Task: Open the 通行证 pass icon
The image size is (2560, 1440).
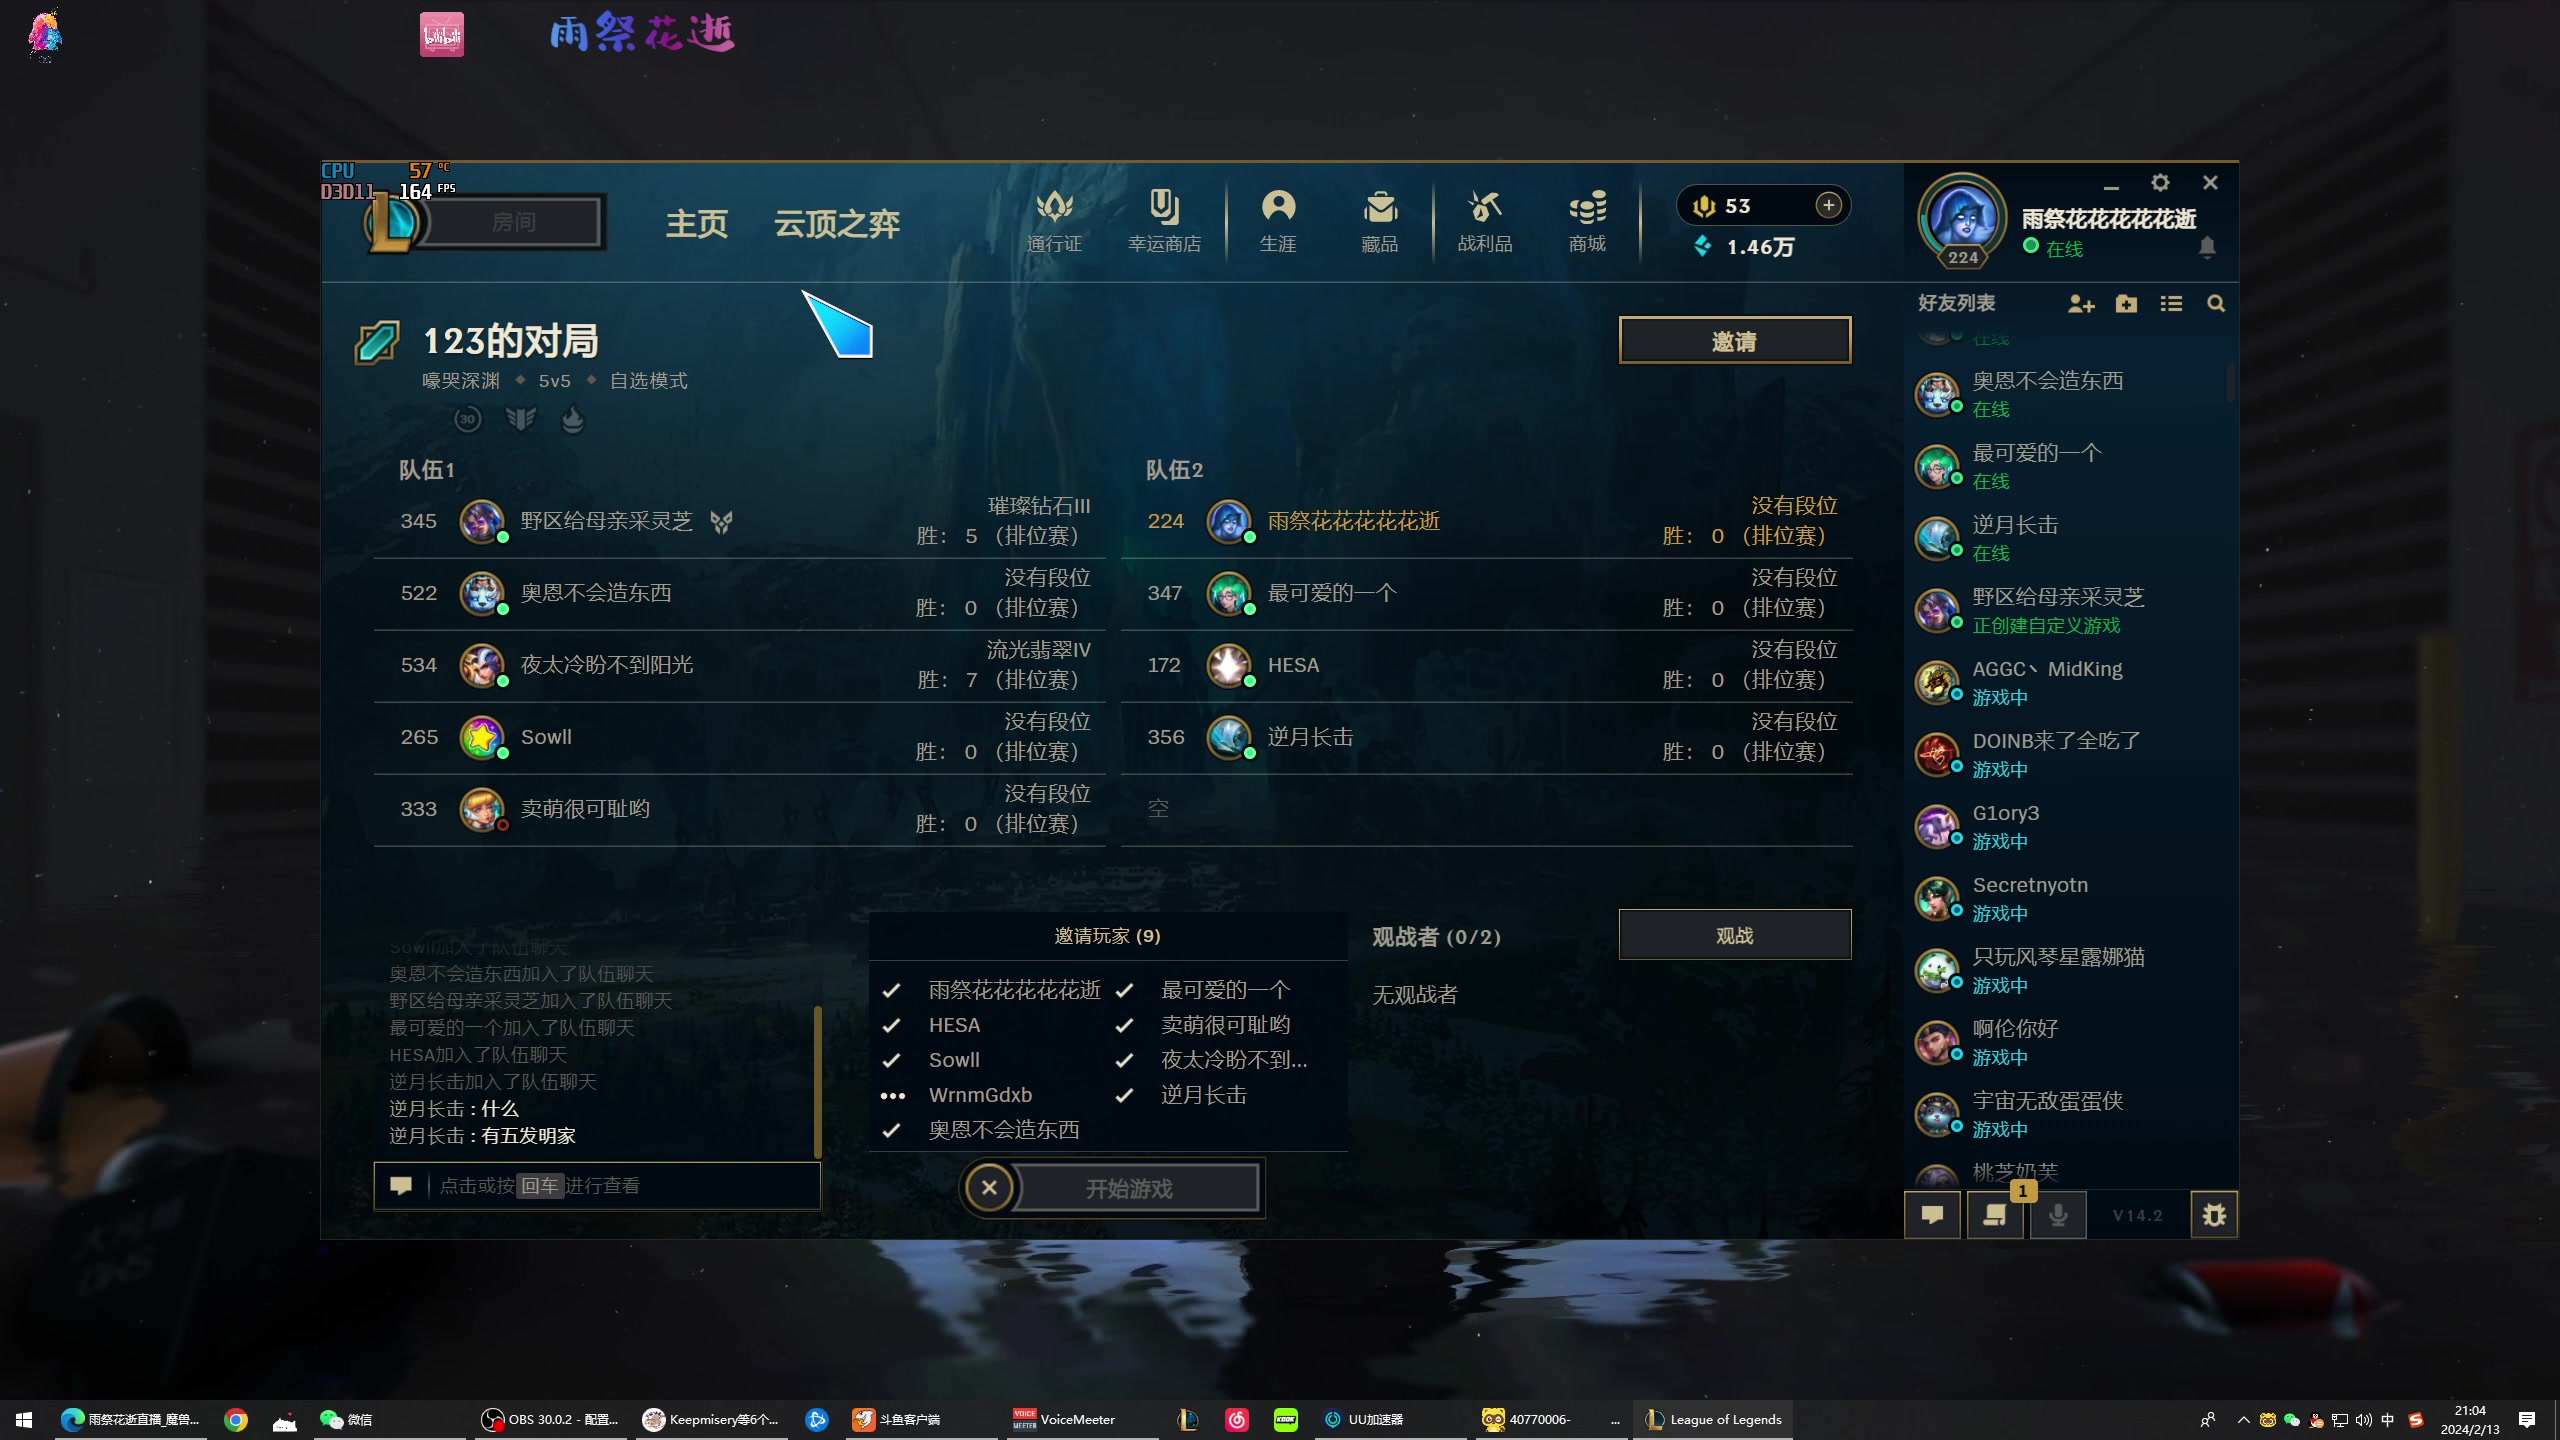Action: (x=1054, y=221)
